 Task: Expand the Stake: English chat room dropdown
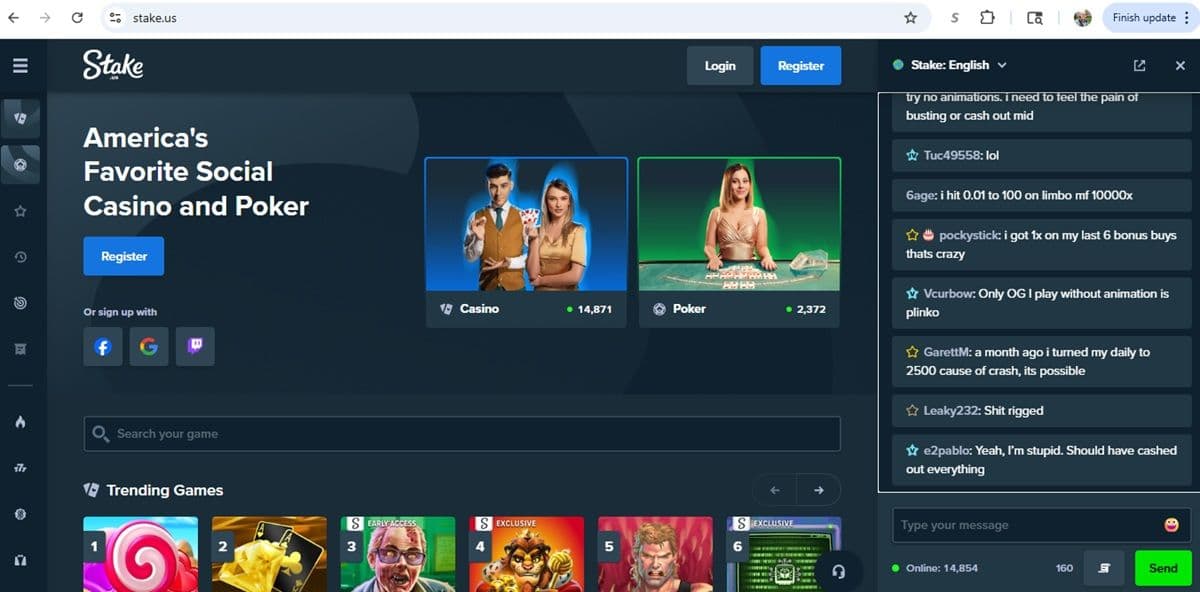[x=1002, y=65]
